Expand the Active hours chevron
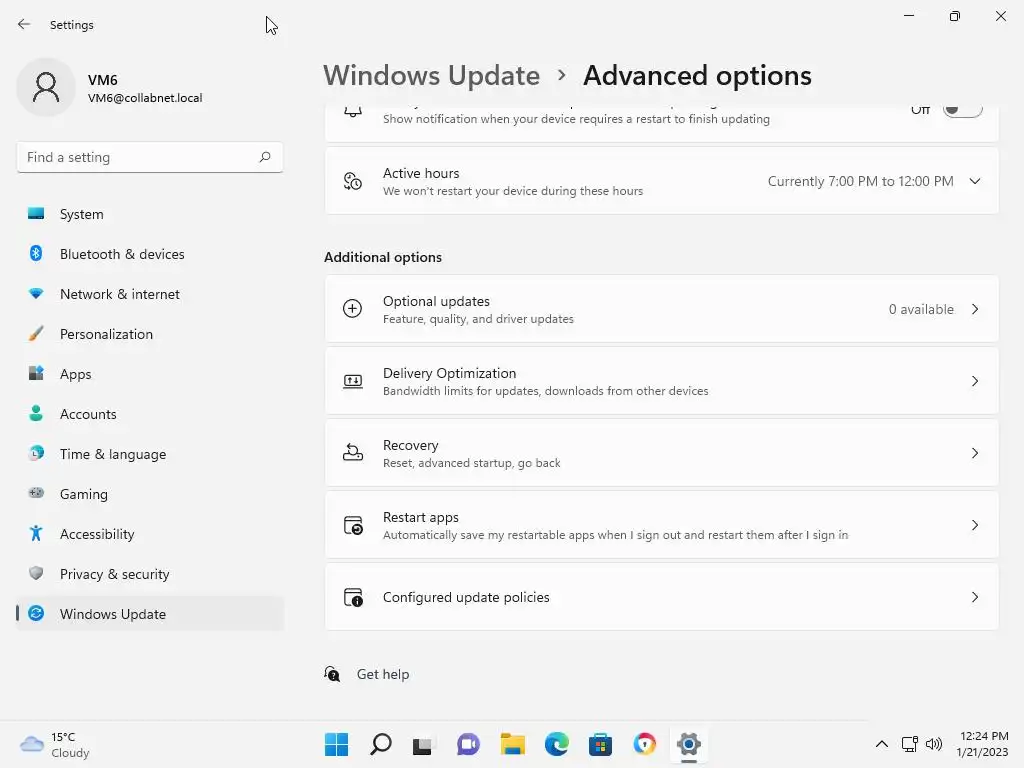The height and width of the screenshot is (768, 1024). point(975,181)
